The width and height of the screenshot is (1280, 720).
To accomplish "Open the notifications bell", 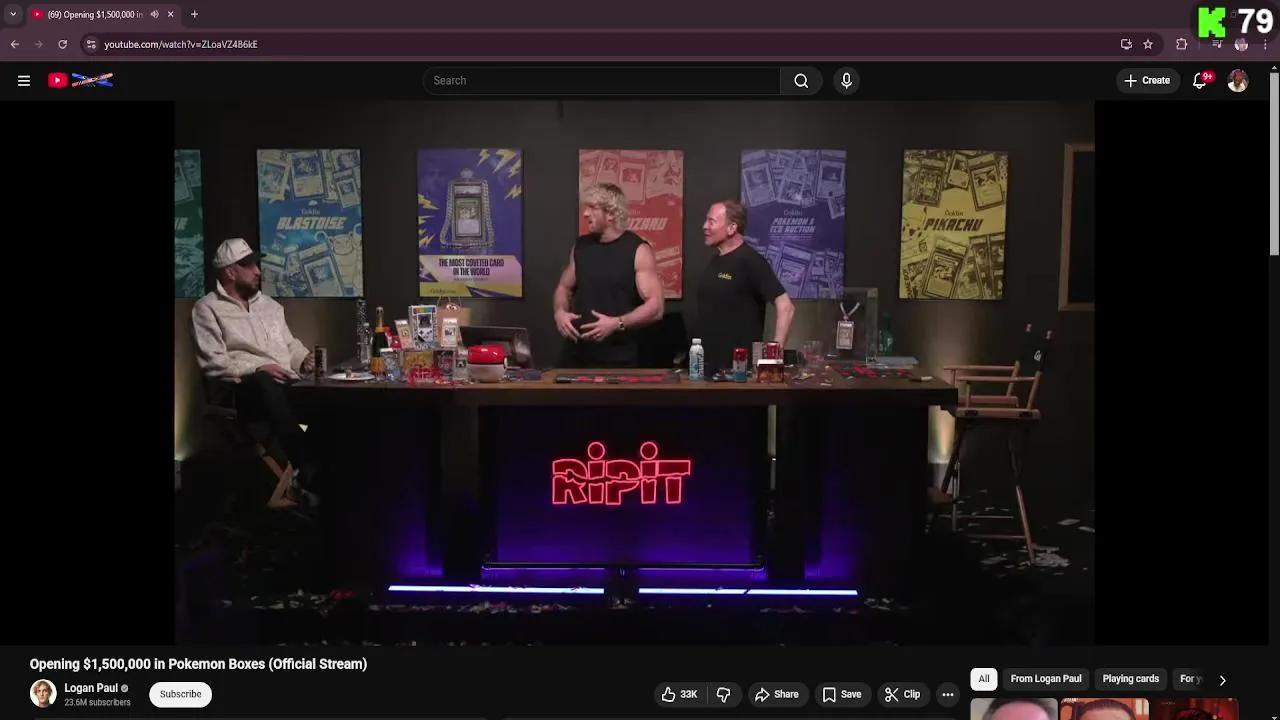I will click(x=1200, y=81).
